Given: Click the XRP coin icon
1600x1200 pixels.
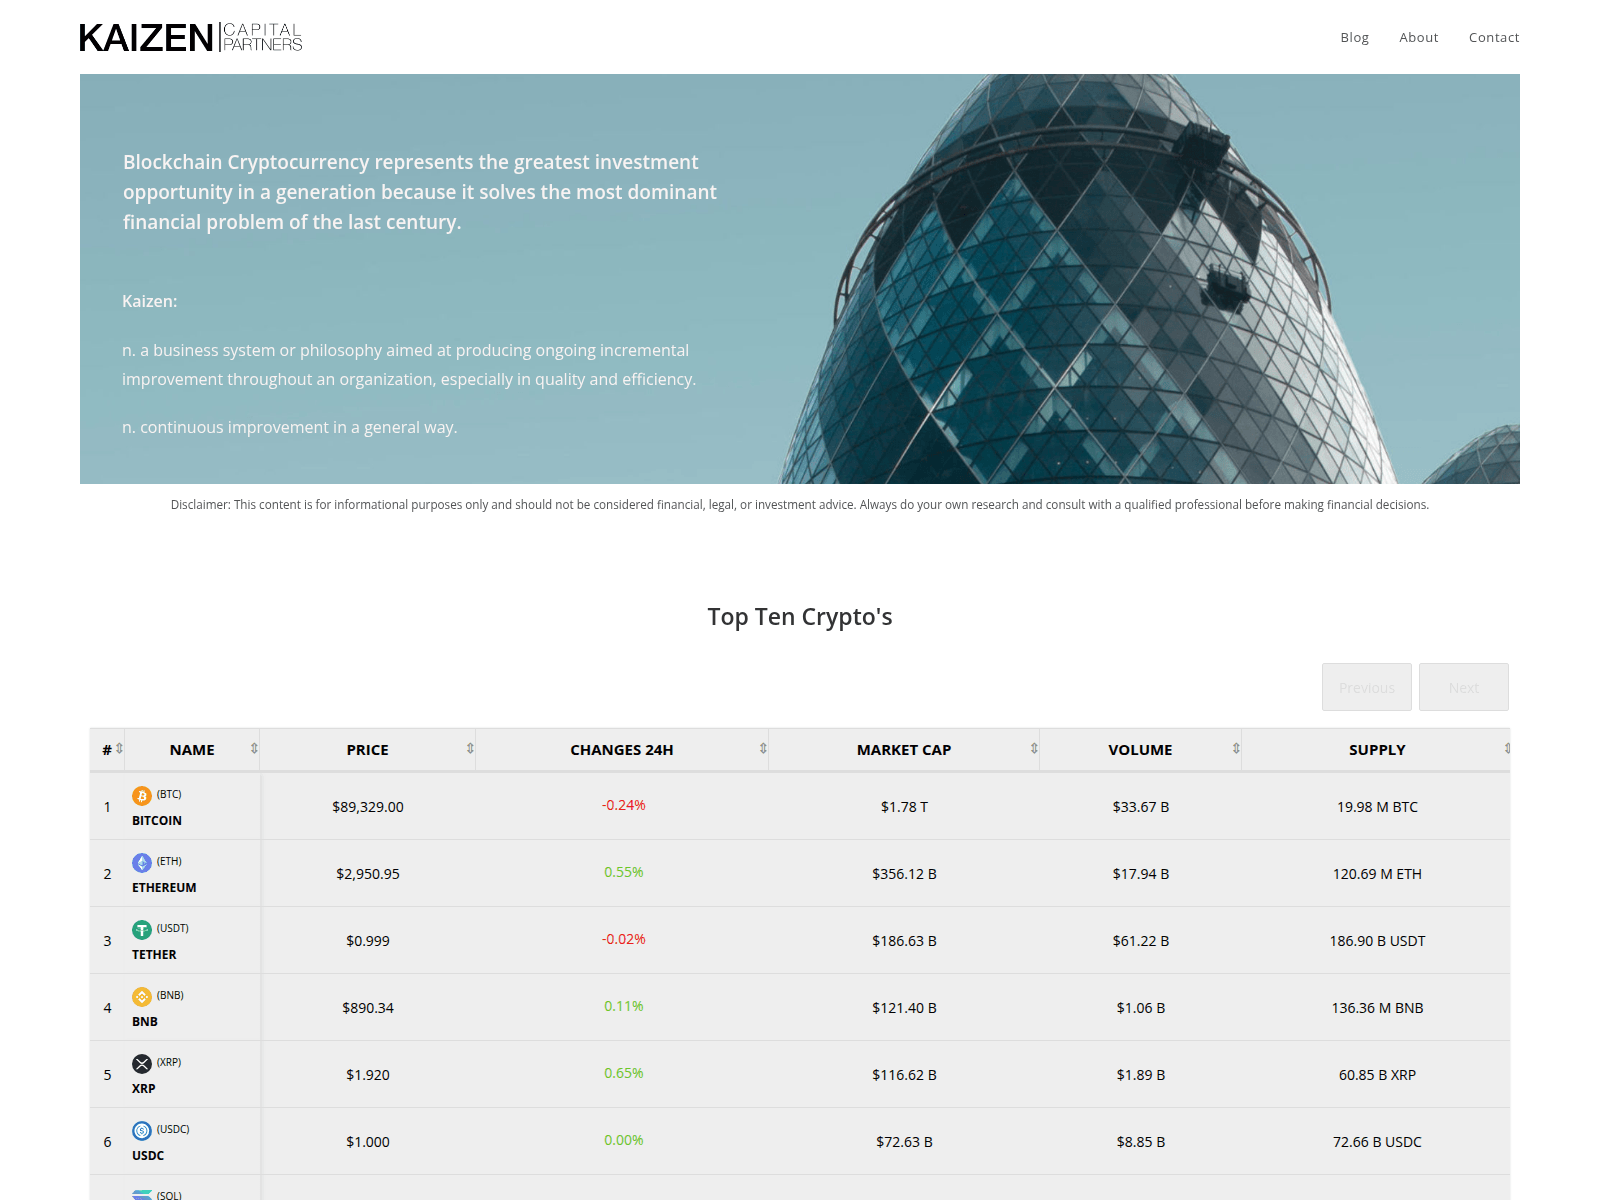Looking at the screenshot, I should coord(142,1064).
